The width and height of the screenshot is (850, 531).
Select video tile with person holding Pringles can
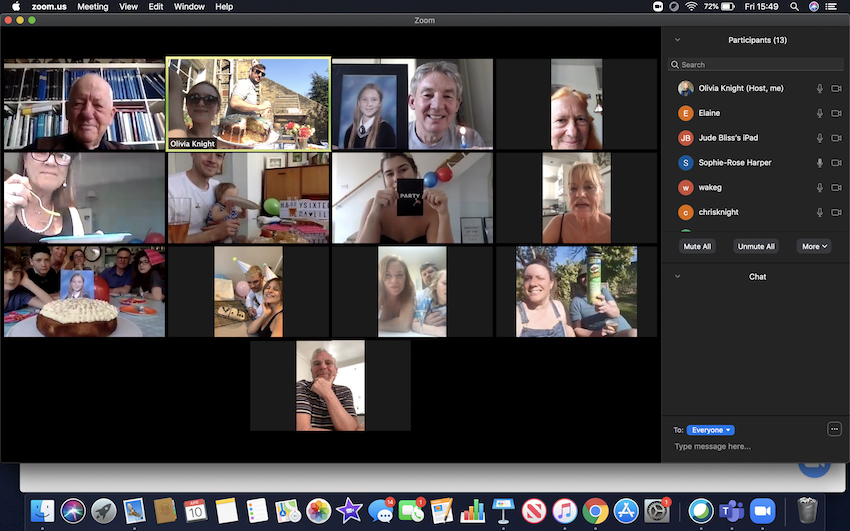coord(576,292)
